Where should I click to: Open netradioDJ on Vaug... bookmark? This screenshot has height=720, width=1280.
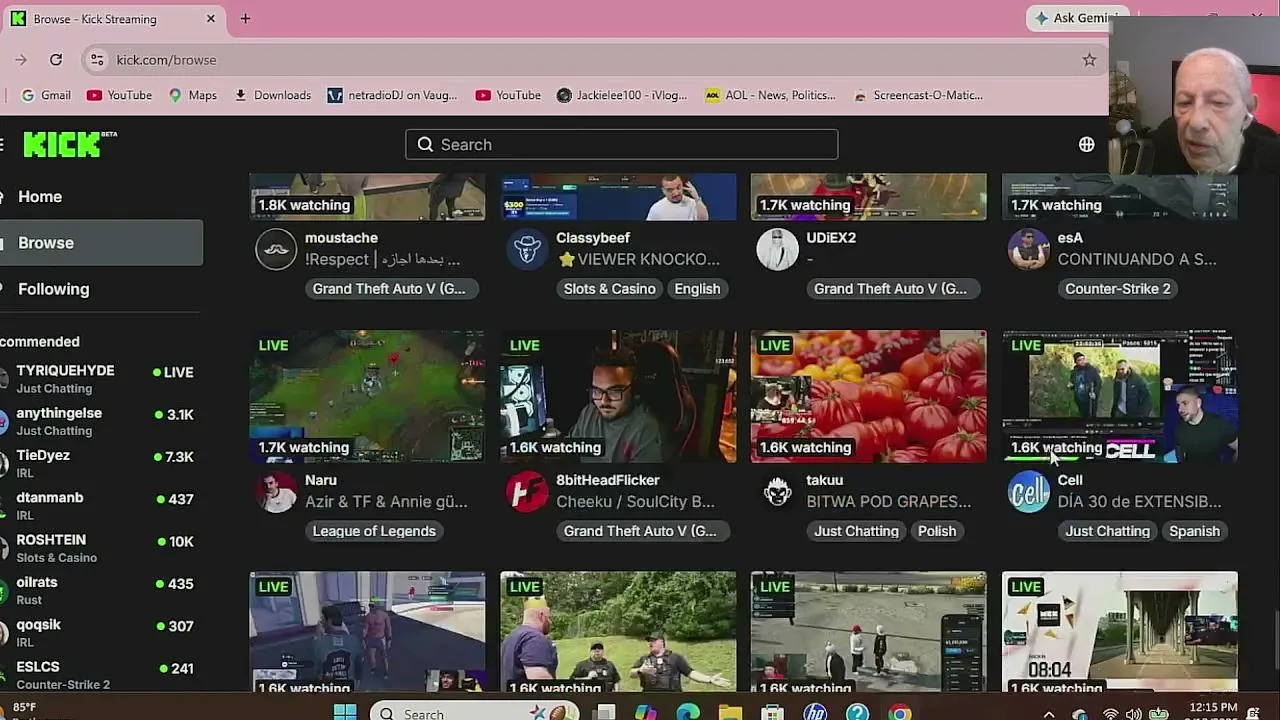point(392,95)
